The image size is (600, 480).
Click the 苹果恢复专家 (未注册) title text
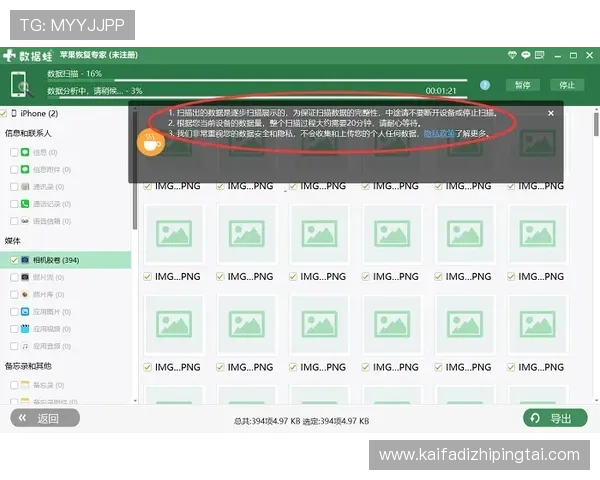click(x=99, y=55)
